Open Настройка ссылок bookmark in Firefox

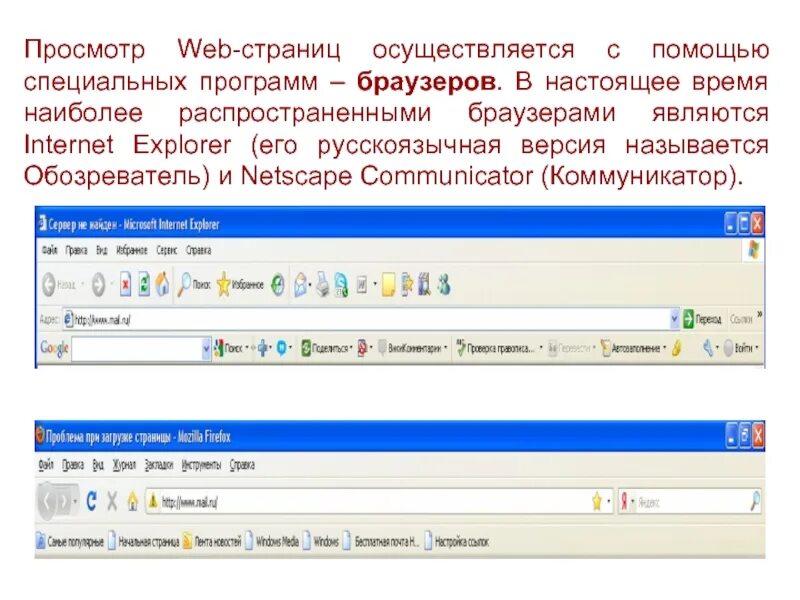pyautogui.click(x=456, y=541)
